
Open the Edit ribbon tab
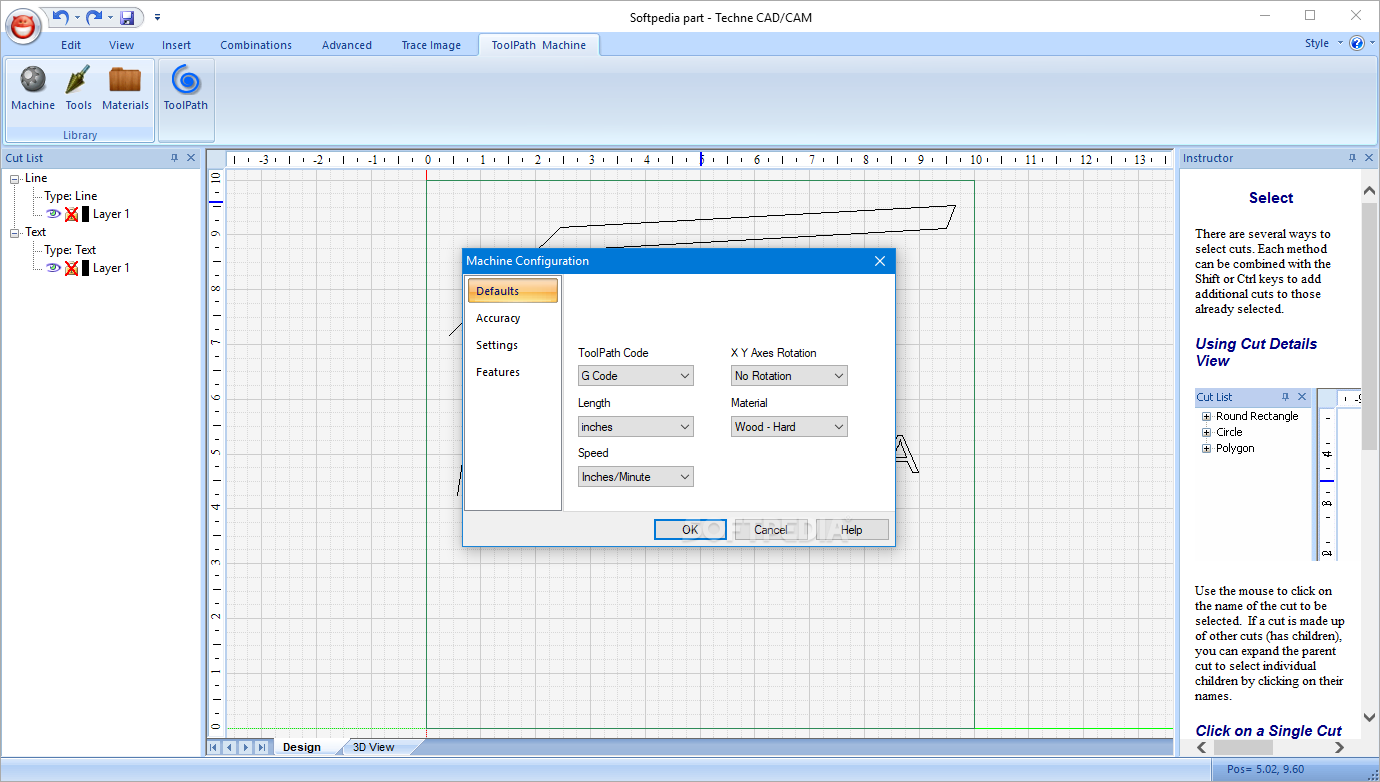point(71,45)
